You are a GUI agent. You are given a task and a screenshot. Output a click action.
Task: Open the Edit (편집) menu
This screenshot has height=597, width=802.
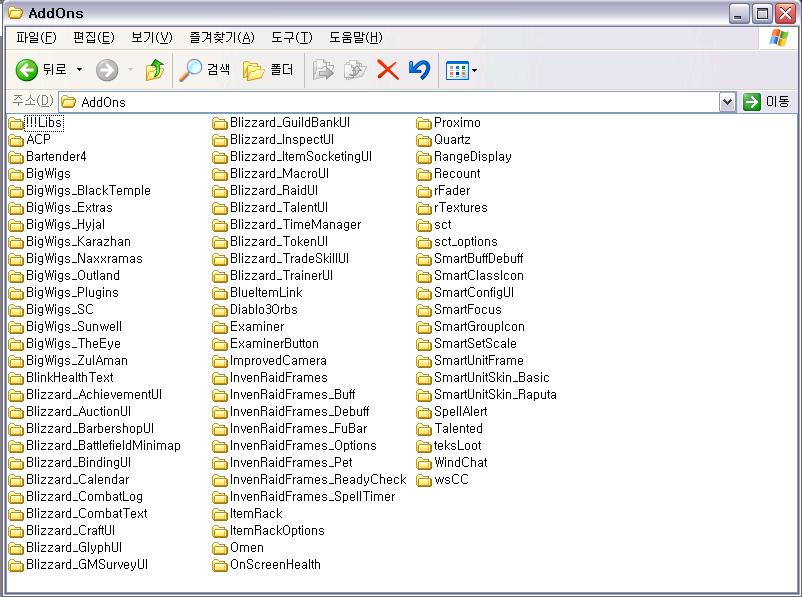[x=94, y=37]
